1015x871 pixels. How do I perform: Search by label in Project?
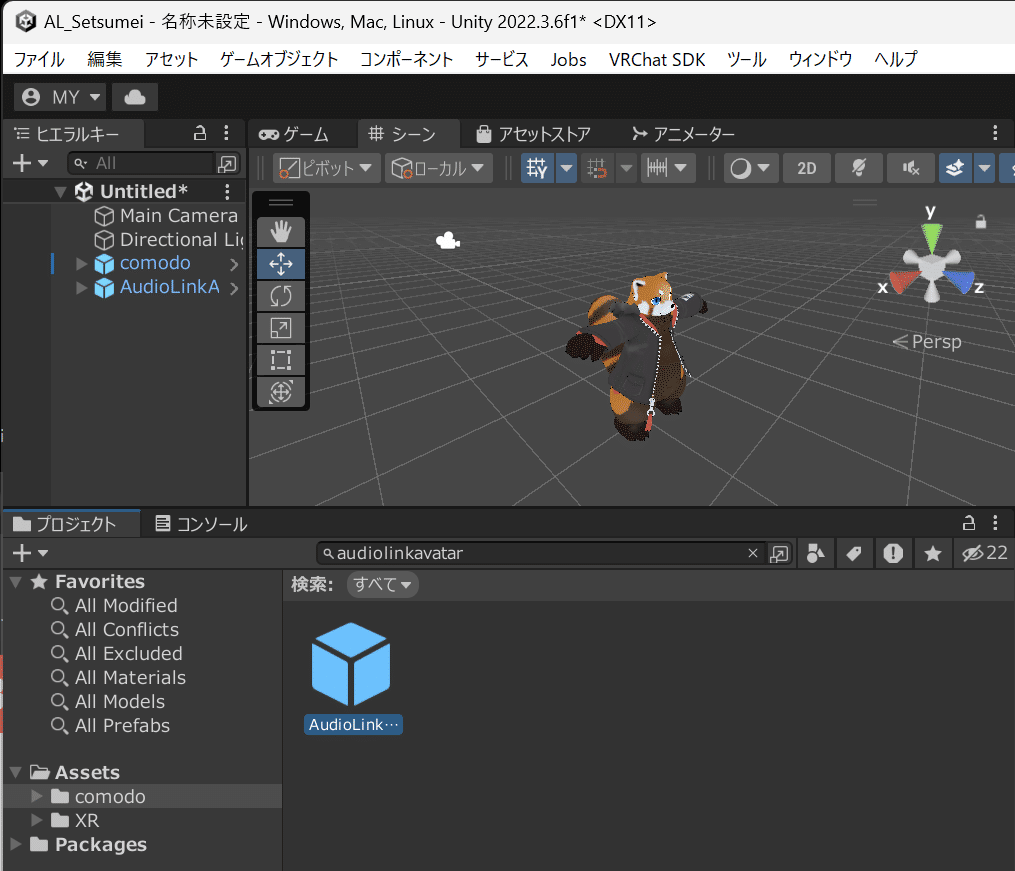point(854,553)
